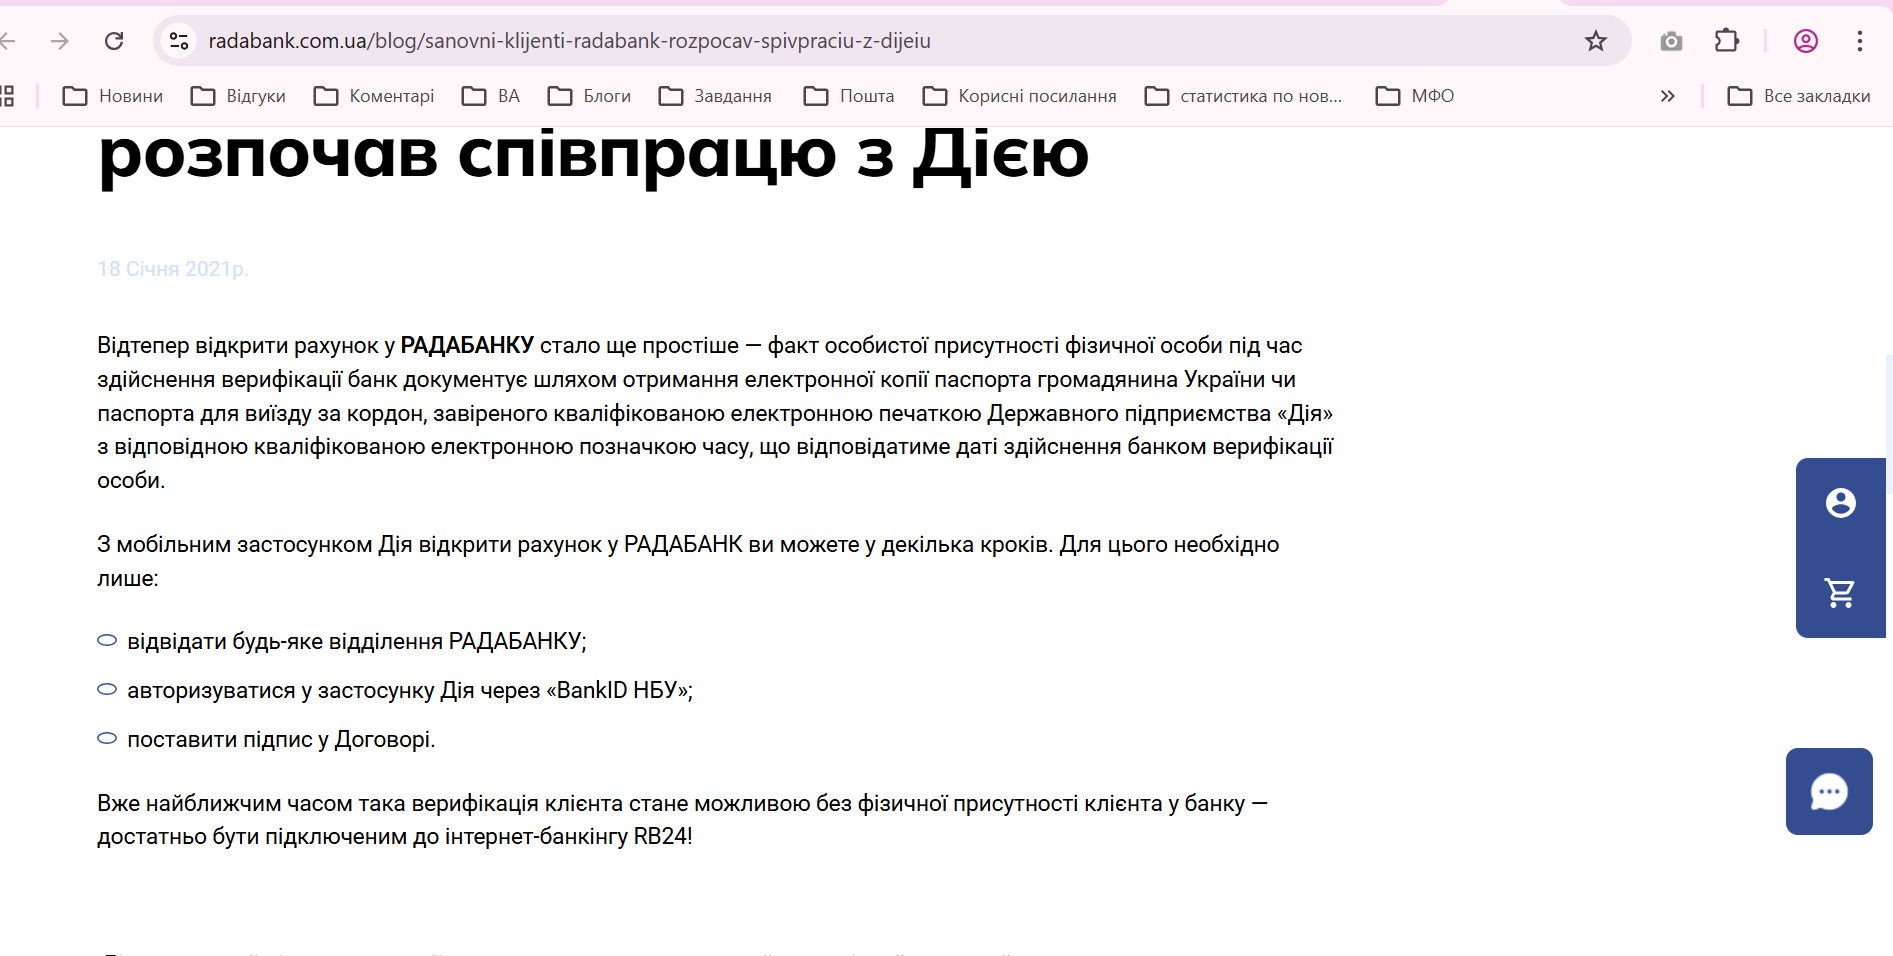Open the статистика по нов... bookmarks folder
The width and height of the screenshot is (1893, 956).
[1244, 96]
